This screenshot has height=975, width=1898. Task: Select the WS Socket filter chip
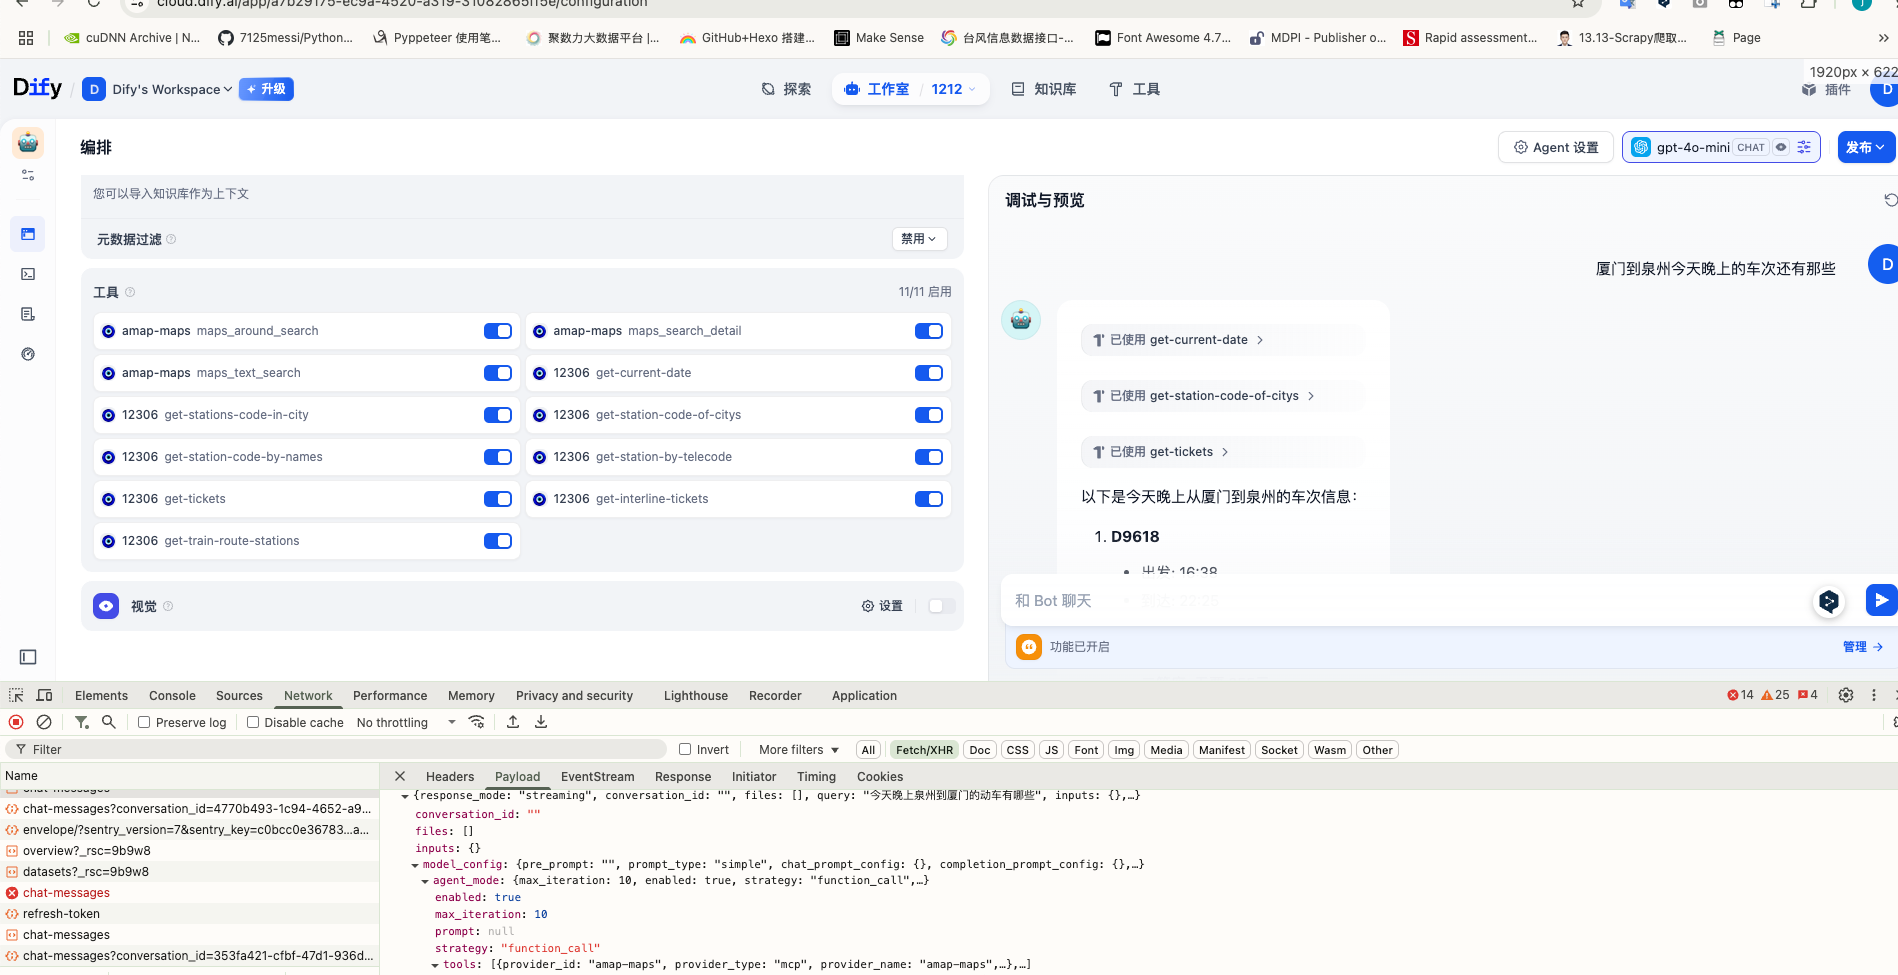click(1279, 749)
